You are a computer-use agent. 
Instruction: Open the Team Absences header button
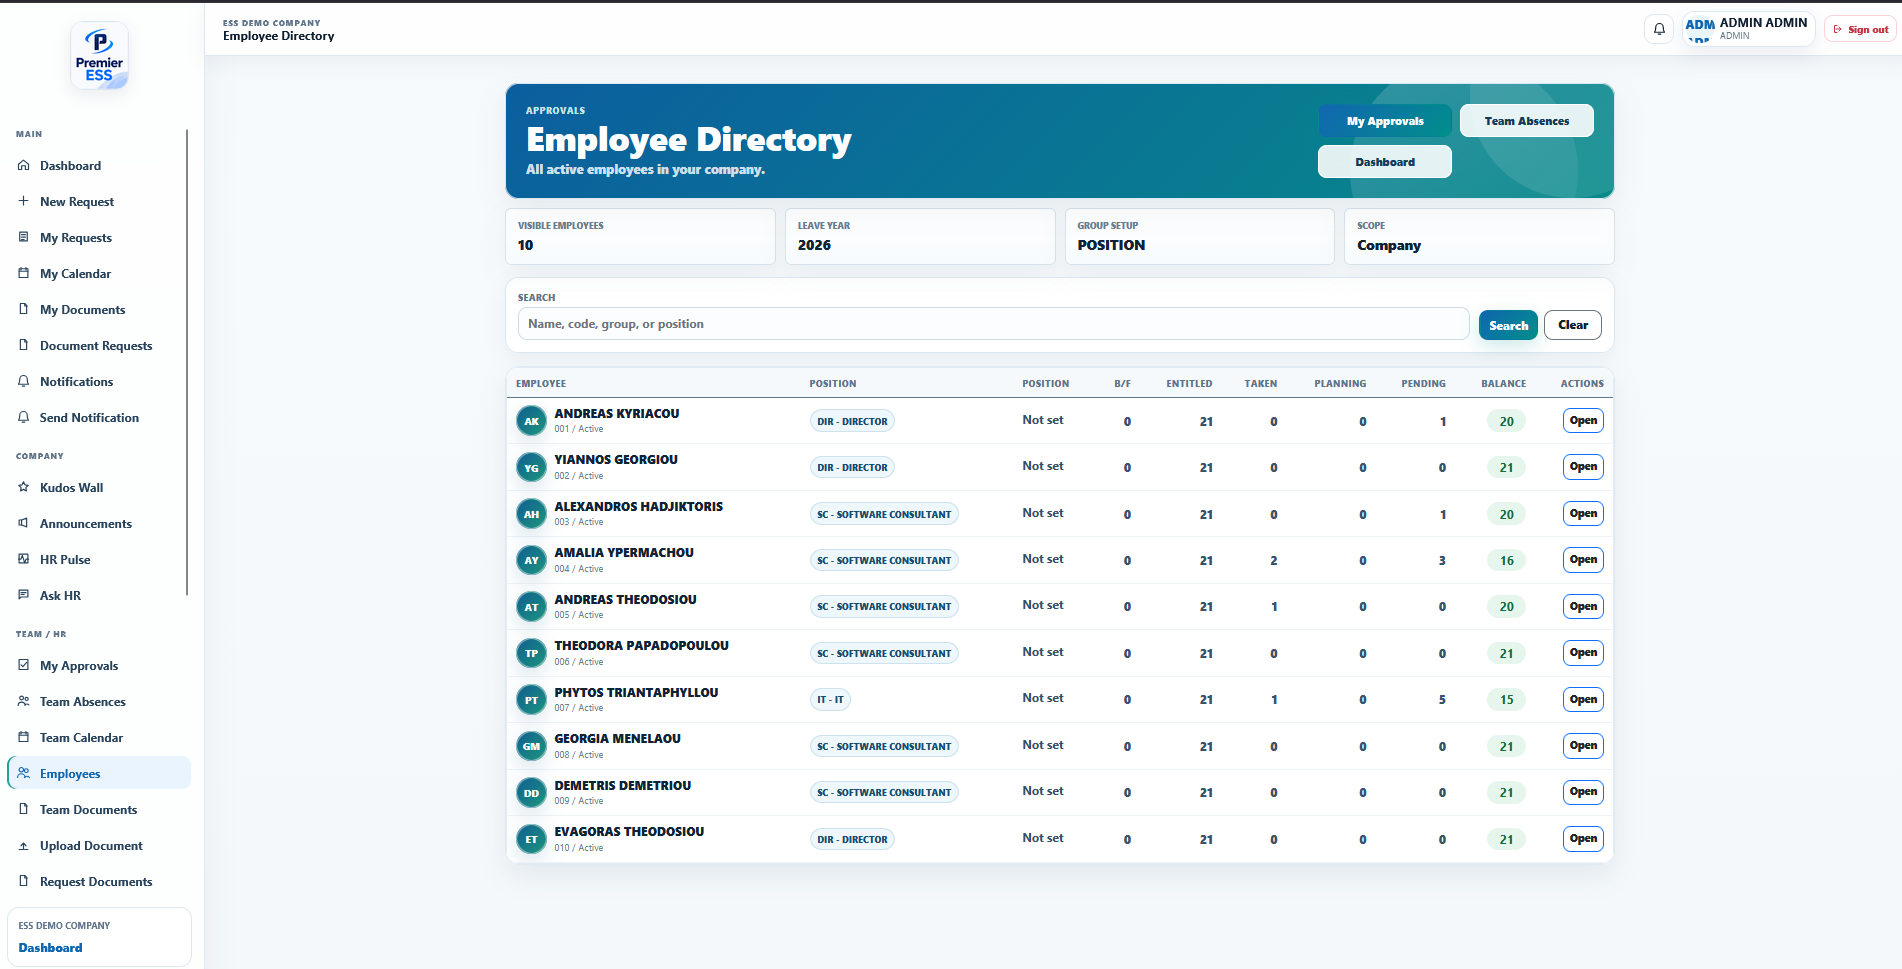(x=1526, y=121)
